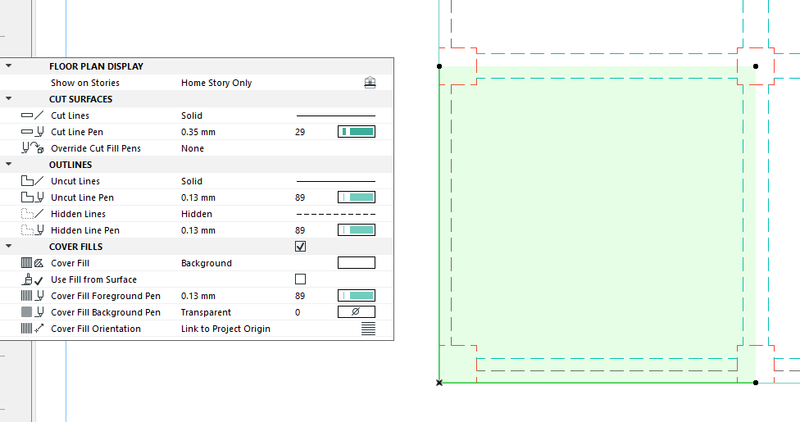Collapse the CUT SURFACES section
This screenshot has width=800, height=422.
(9, 98)
